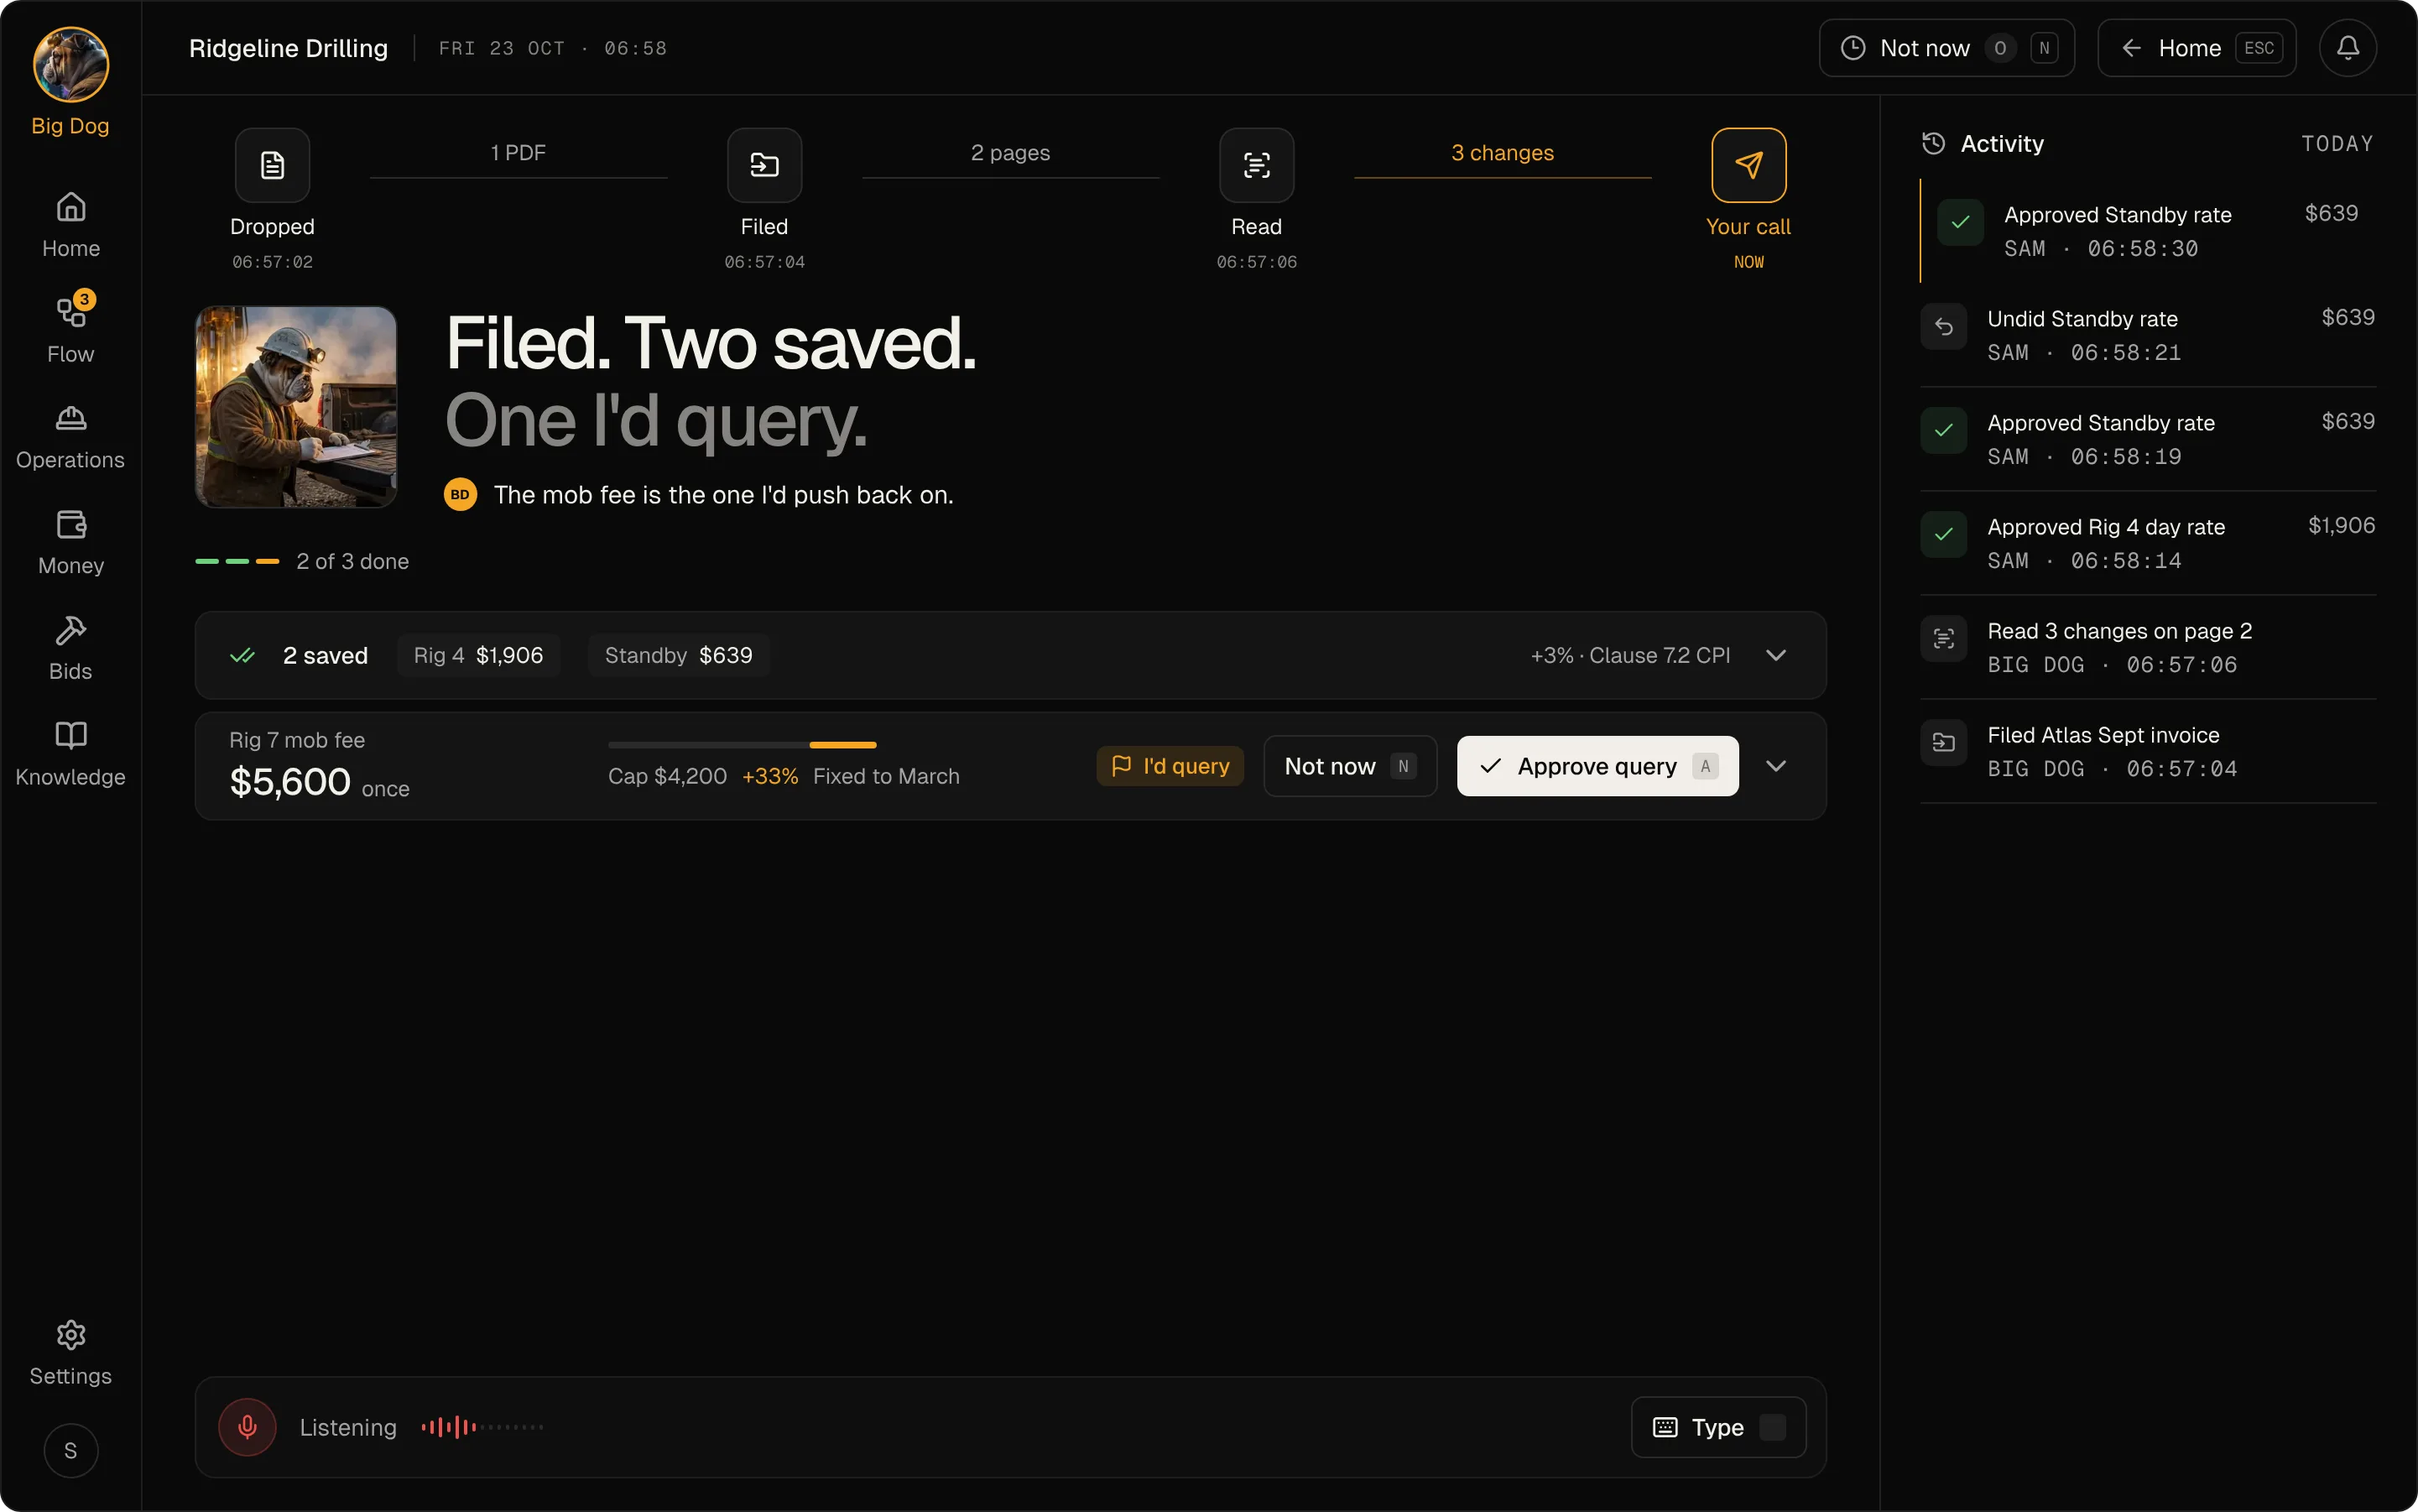The height and width of the screenshot is (1512, 2418).
Task: Open Filed Atlas Sept invoice entry
Action: 2148,751
